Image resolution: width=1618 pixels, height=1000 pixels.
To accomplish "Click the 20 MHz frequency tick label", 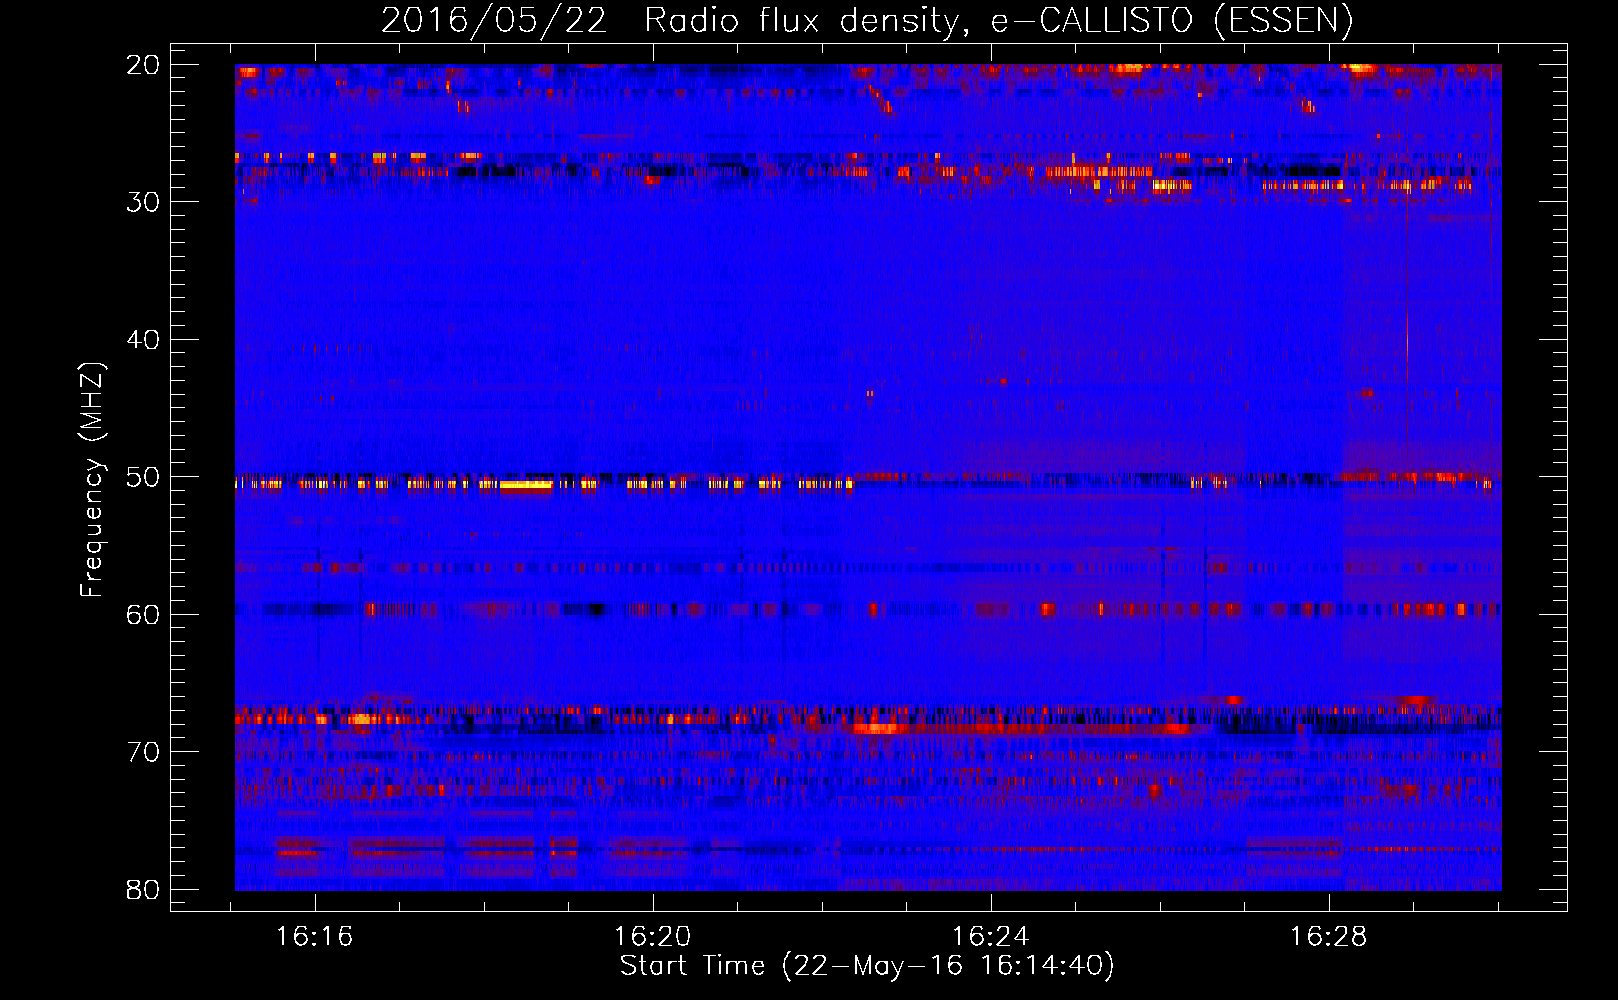I will coord(143,65).
